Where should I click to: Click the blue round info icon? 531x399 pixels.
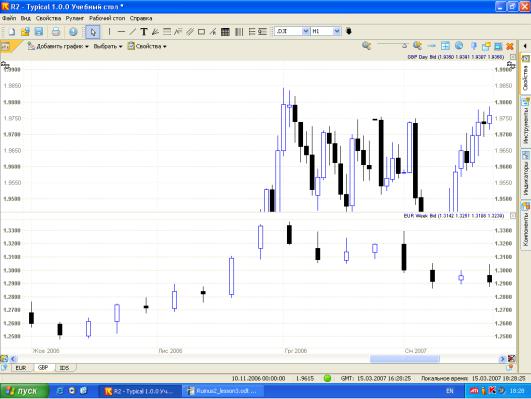click(x=73, y=32)
